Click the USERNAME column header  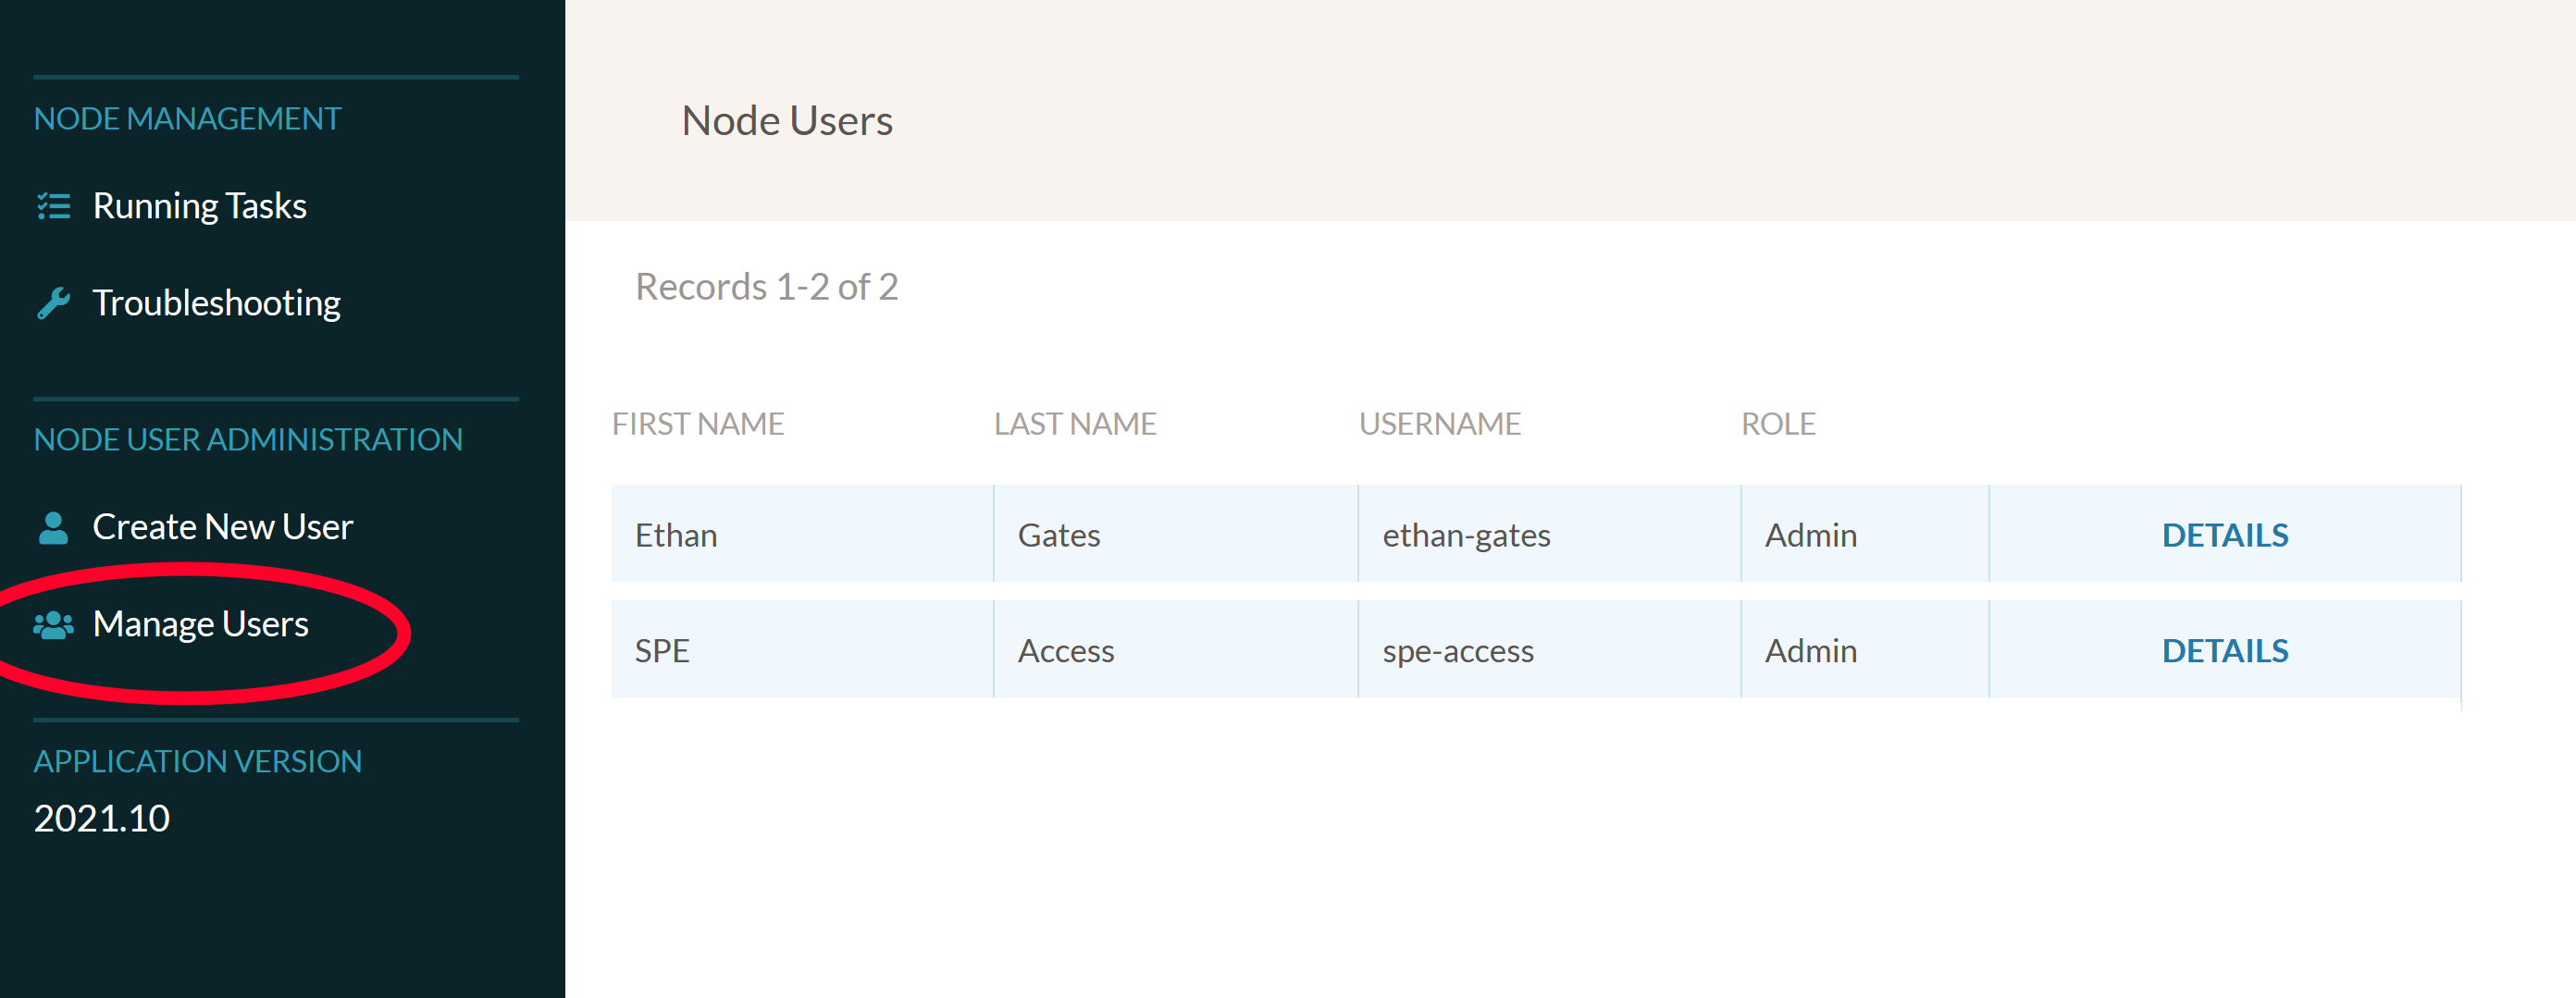tap(1439, 424)
